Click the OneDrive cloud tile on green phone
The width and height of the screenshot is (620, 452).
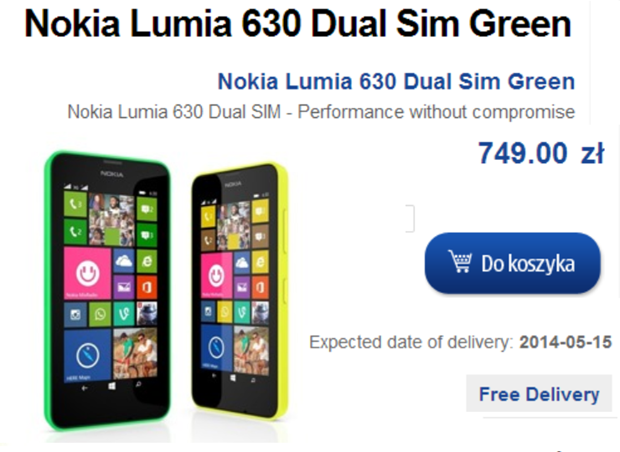coord(124,261)
